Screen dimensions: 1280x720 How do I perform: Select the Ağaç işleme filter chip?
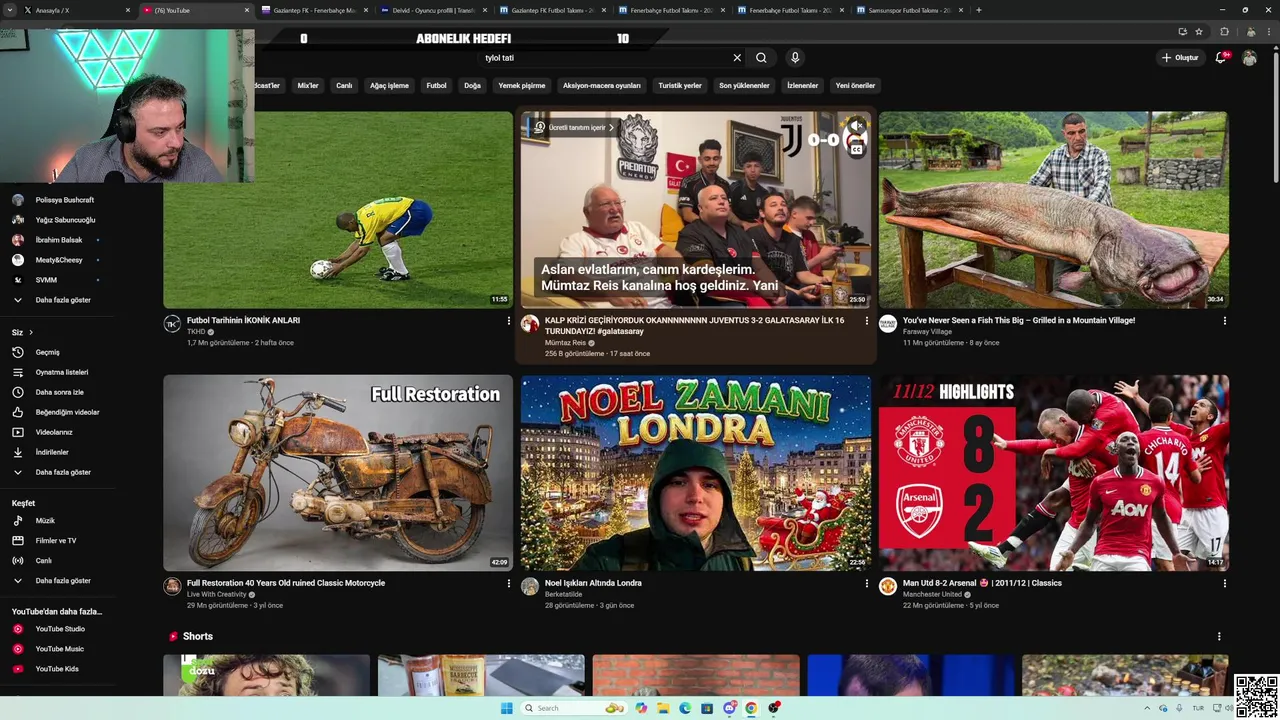pyautogui.click(x=390, y=86)
